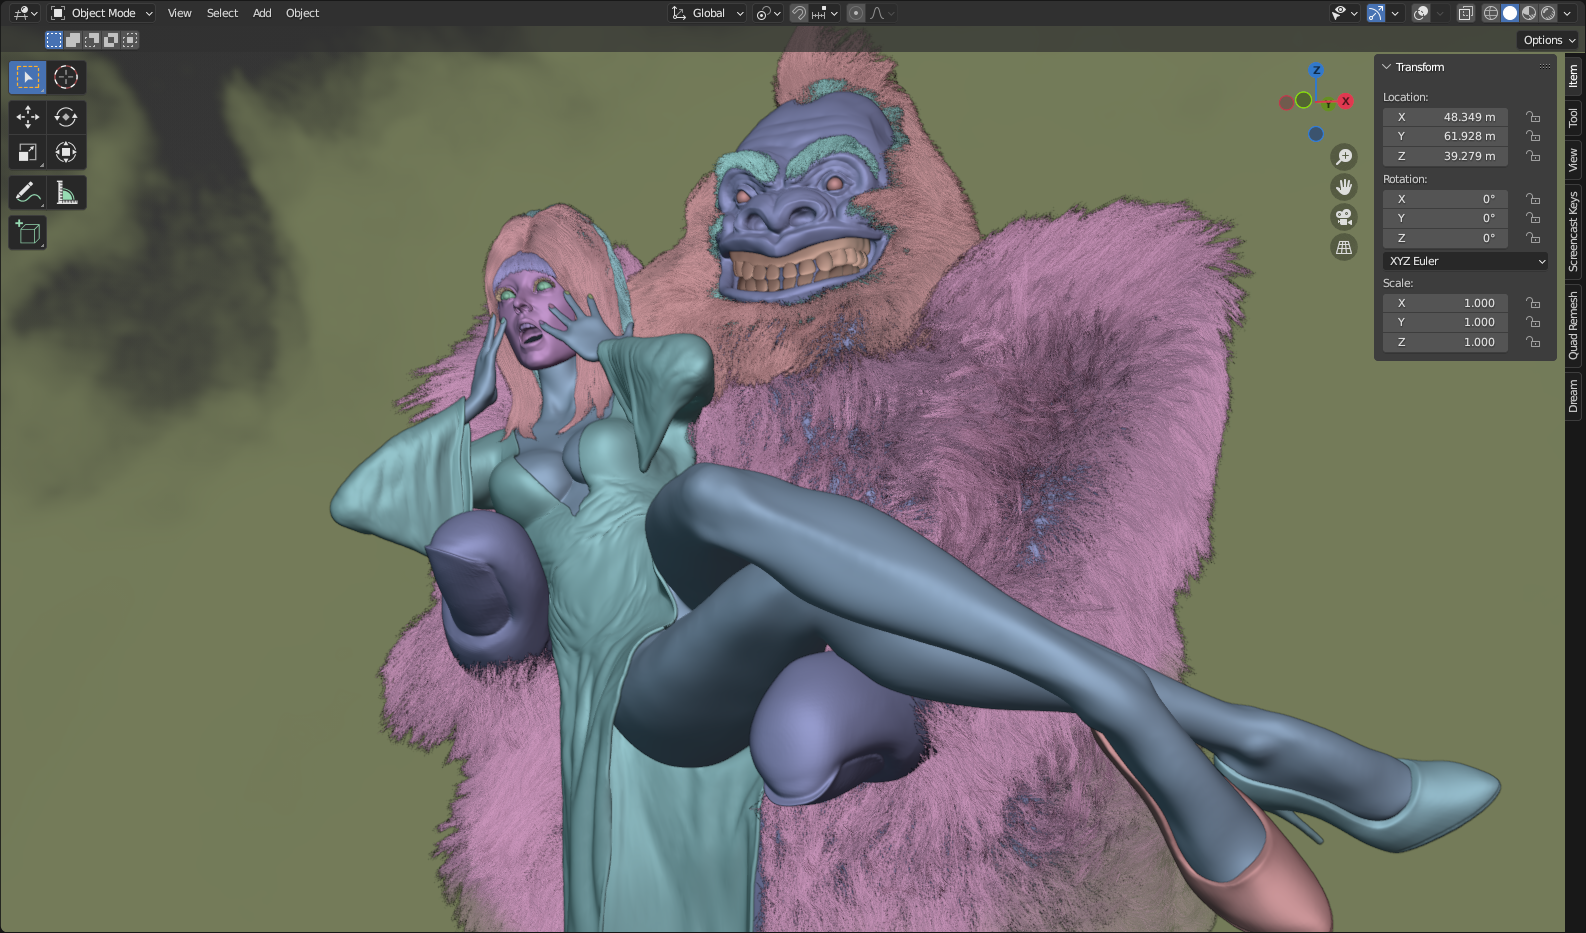This screenshot has height=933, width=1586.
Task: Open the Add menu
Action: click(262, 13)
